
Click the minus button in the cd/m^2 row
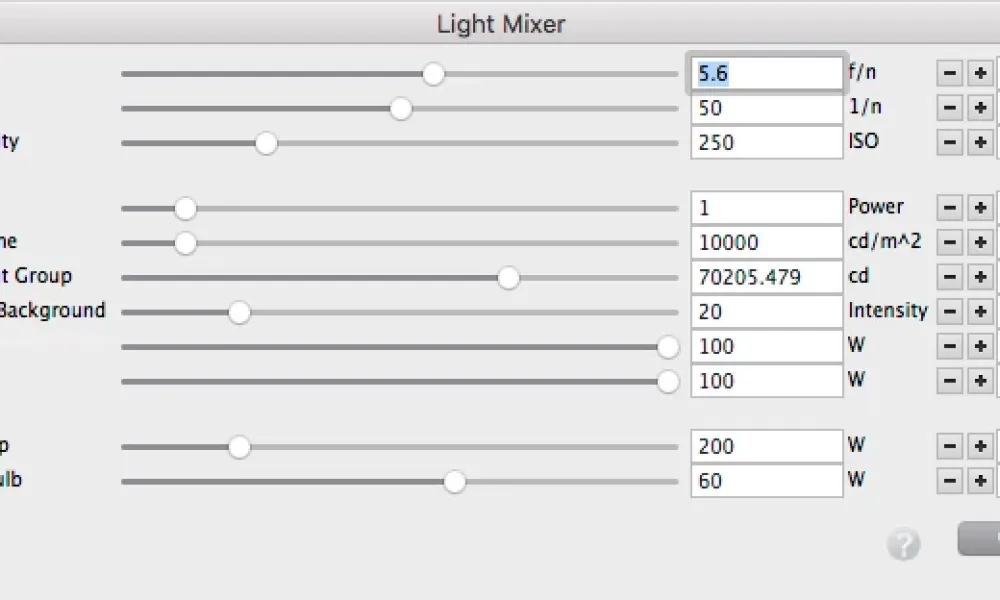[950, 242]
